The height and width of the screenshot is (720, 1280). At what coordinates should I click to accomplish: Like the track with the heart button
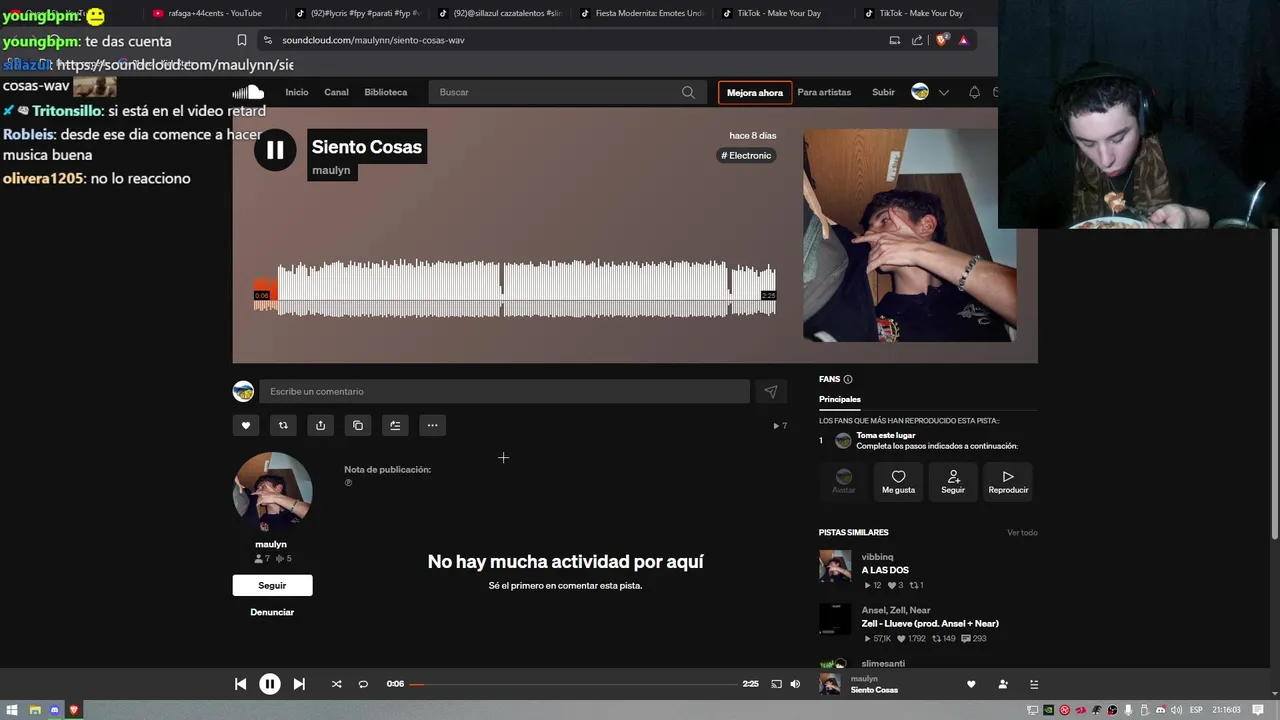click(x=246, y=425)
